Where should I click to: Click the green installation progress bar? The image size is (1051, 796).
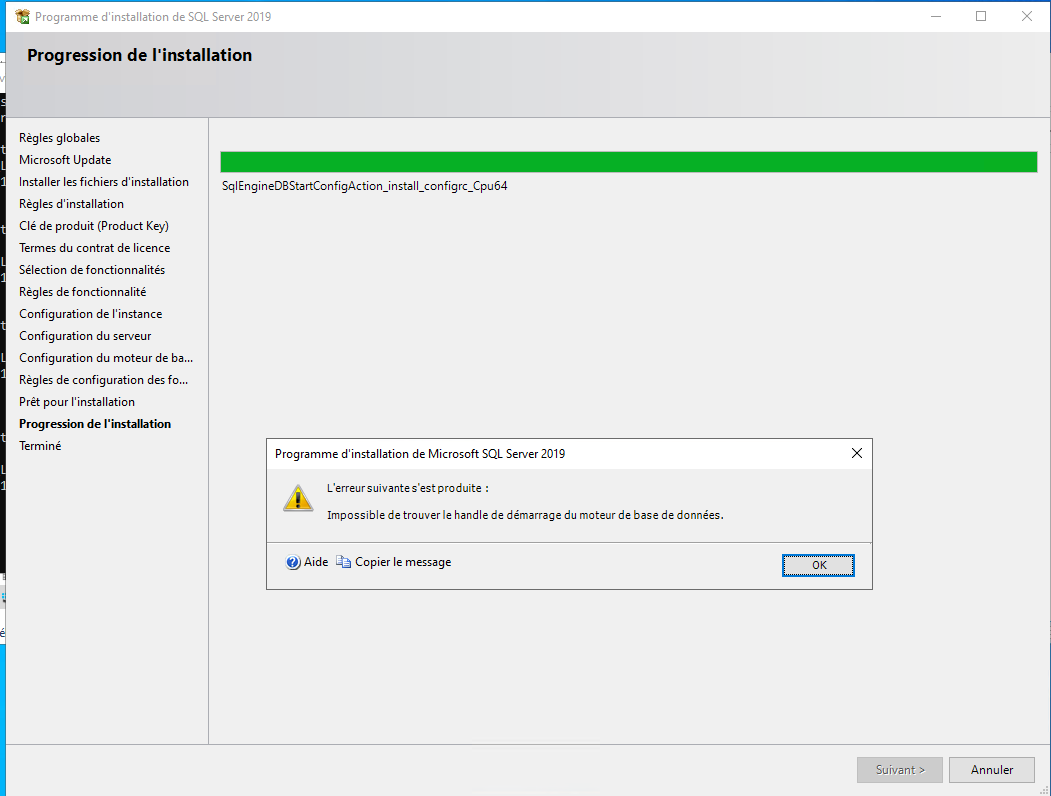(x=629, y=162)
